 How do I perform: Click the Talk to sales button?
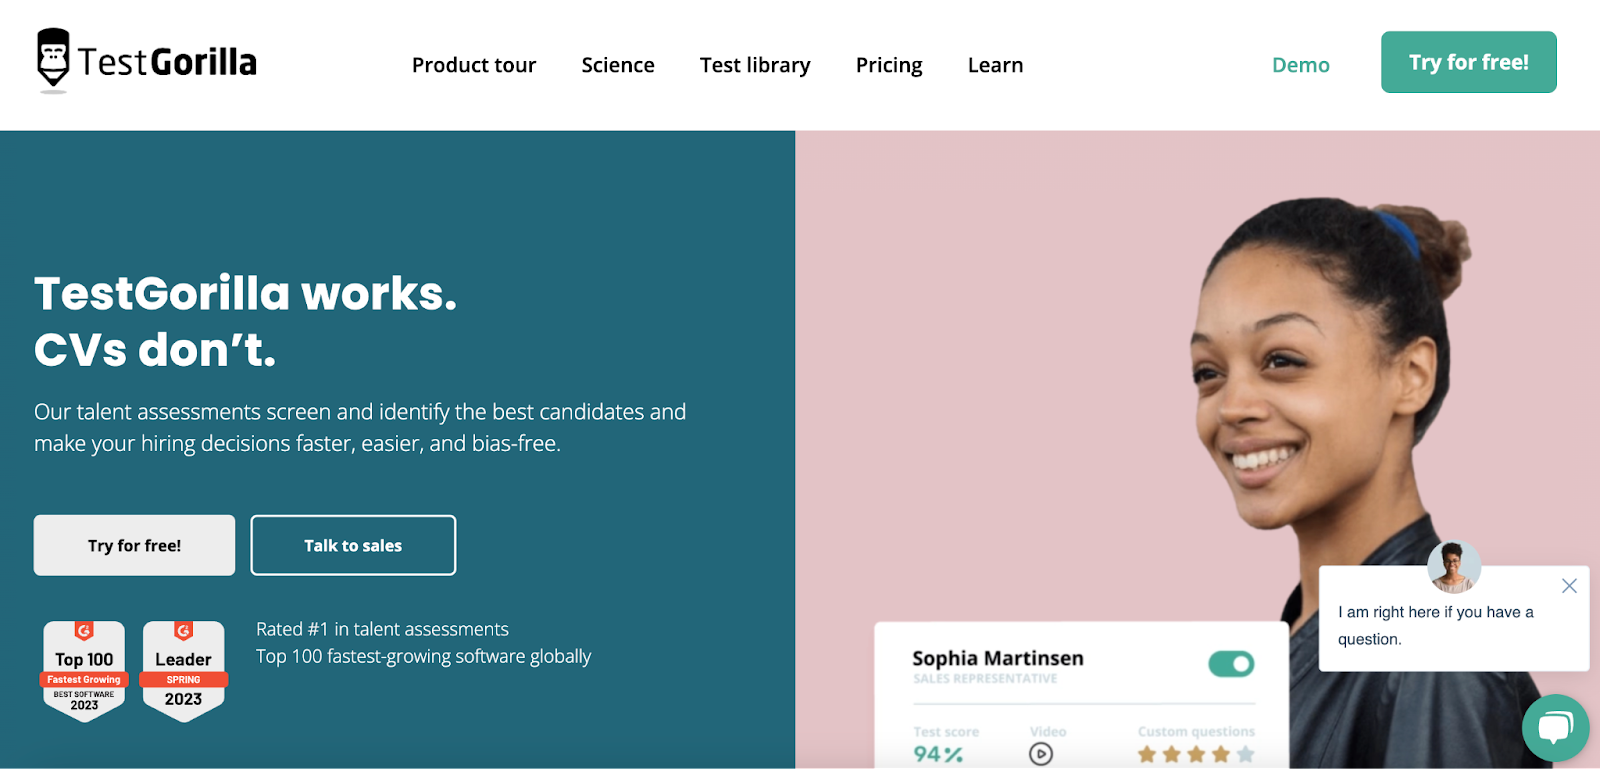(x=353, y=545)
